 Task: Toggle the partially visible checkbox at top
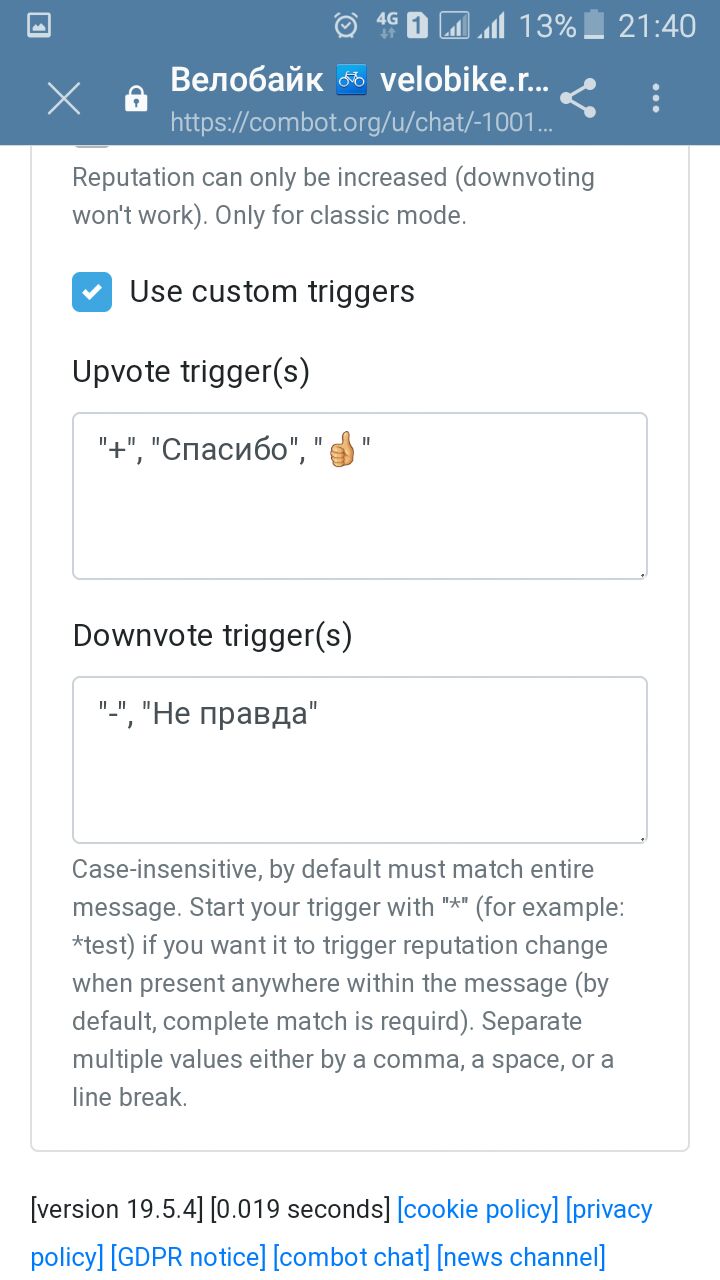(92, 146)
